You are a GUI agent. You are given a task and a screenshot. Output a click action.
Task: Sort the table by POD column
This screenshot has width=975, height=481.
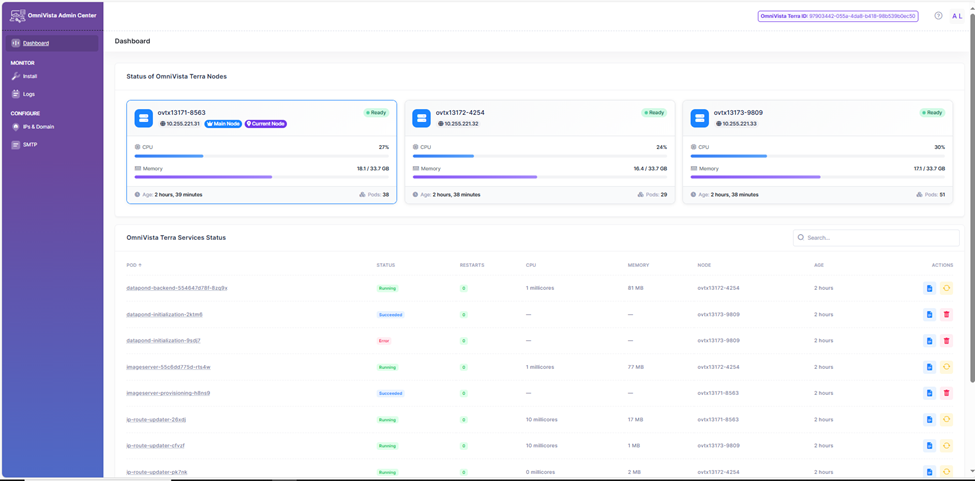click(134, 265)
